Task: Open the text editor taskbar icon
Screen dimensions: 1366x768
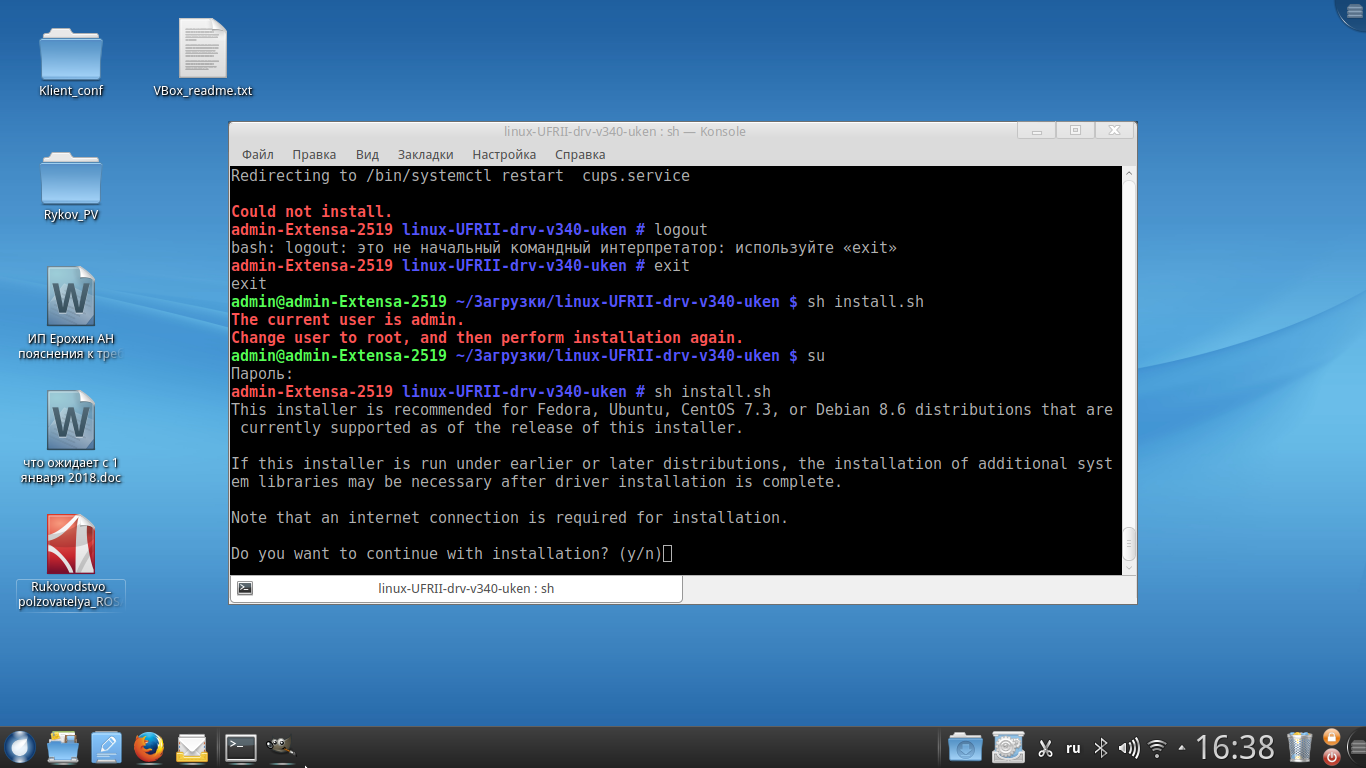Action: tap(106, 747)
